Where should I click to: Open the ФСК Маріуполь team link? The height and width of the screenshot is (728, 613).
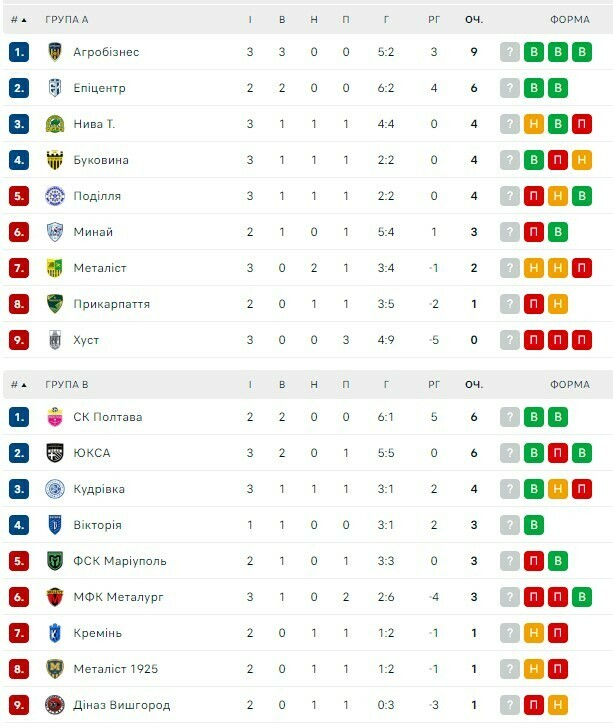(119, 561)
